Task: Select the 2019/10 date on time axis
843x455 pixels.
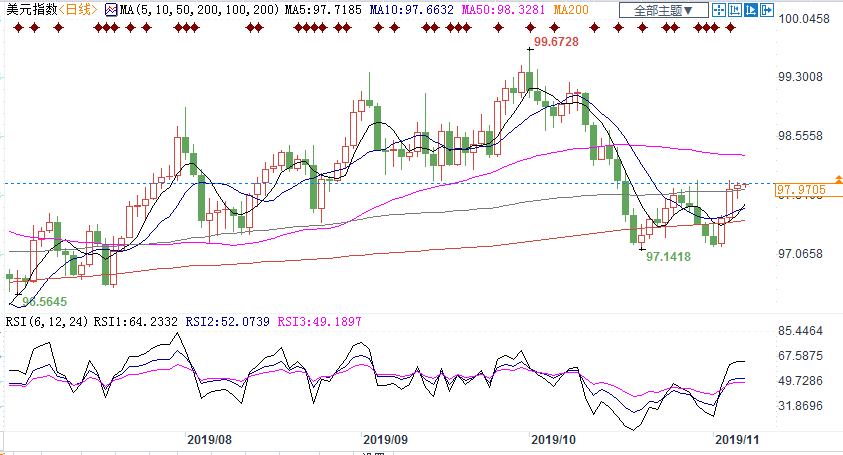Action: tap(553, 439)
